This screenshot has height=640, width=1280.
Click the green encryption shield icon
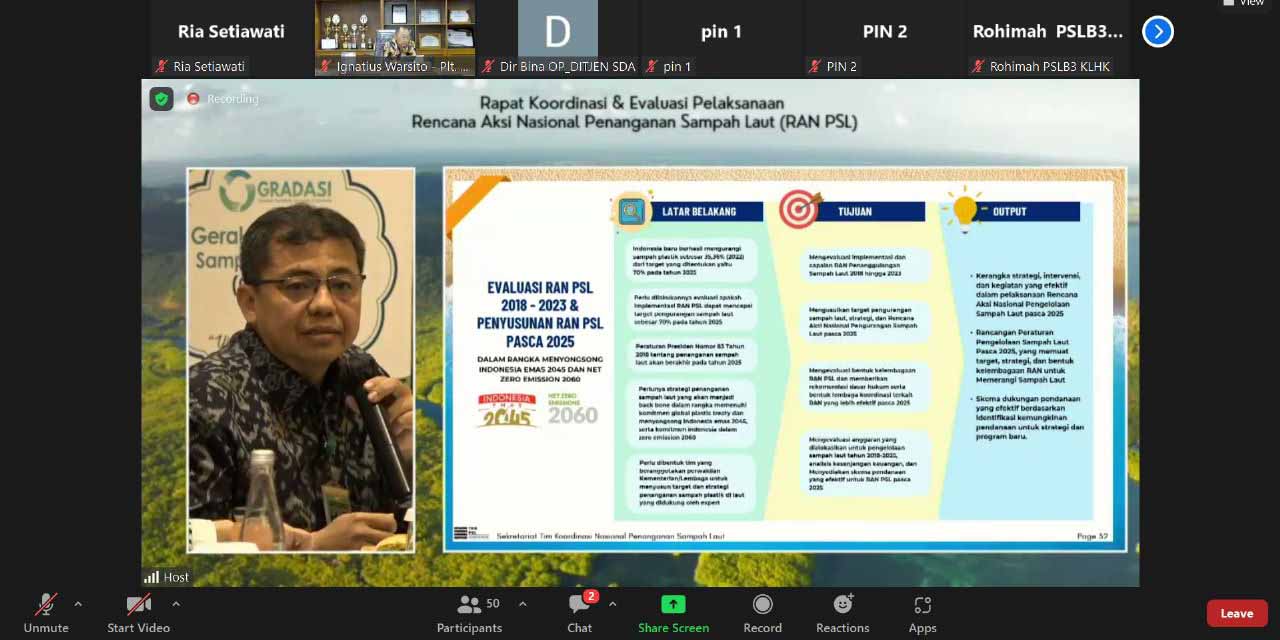pyautogui.click(x=161, y=99)
